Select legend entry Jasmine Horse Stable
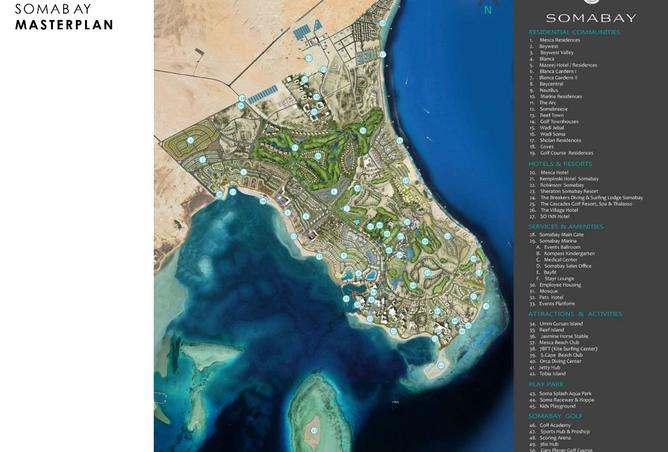668x452 pixels. click(559, 336)
